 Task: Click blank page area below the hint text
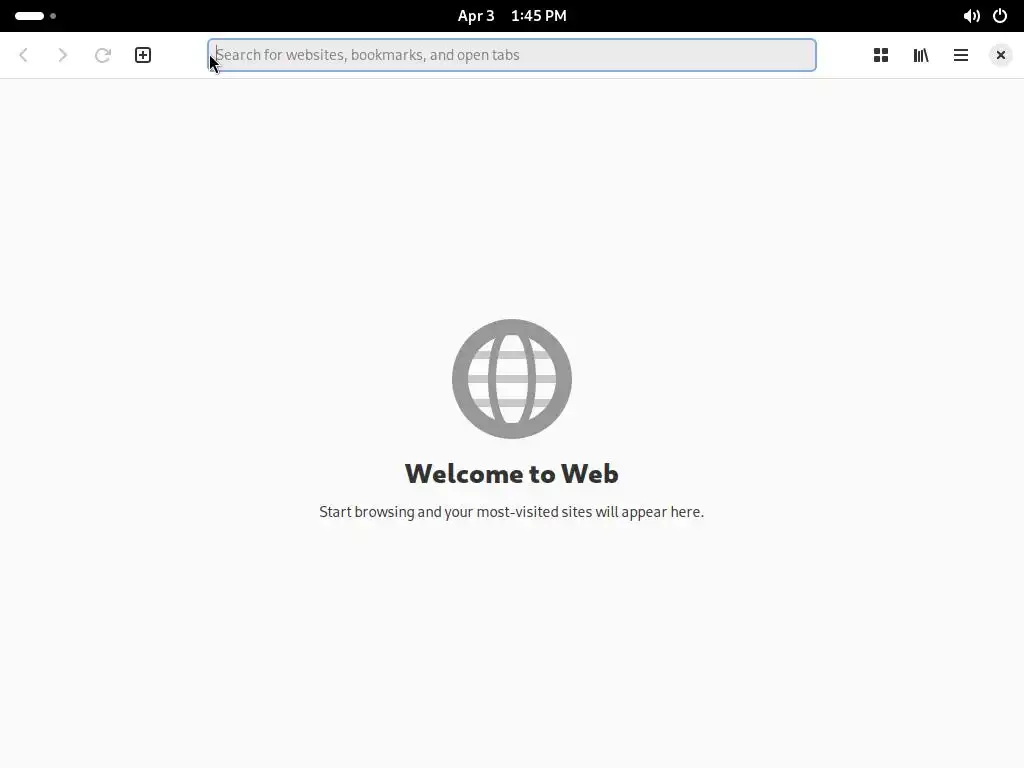pyautogui.click(x=512, y=640)
